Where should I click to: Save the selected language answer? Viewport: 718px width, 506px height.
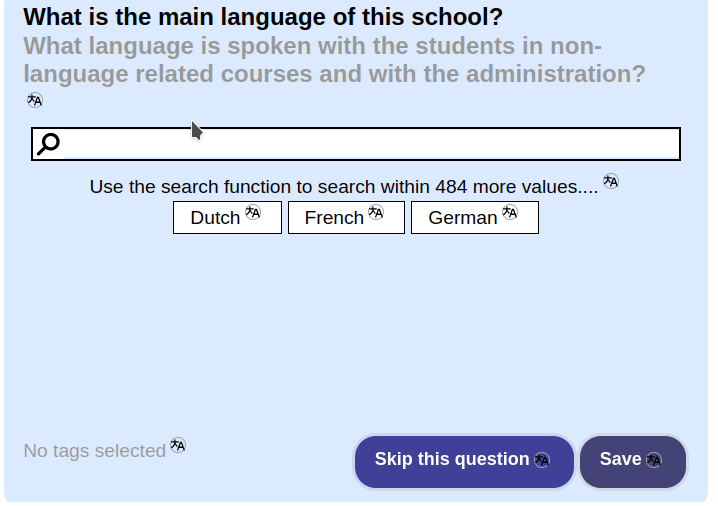pyautogui.click(x=621, y=460)
